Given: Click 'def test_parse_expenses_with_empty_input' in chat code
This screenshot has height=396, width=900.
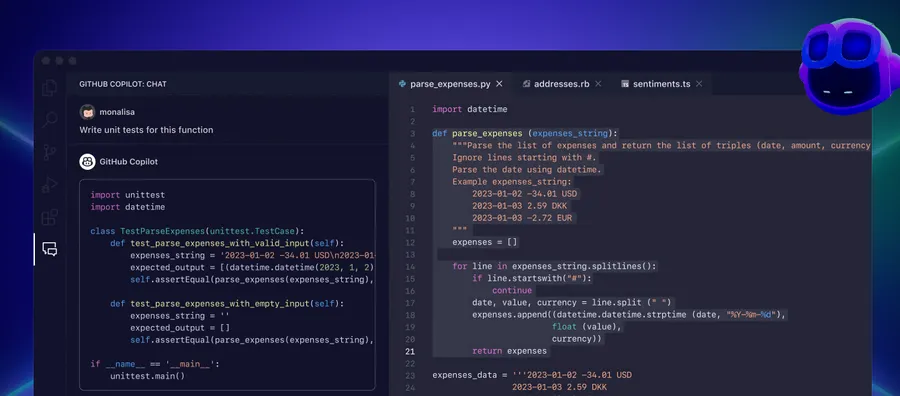Looking at the screenshot, I should pyautogui.click(x=227, y=304).
